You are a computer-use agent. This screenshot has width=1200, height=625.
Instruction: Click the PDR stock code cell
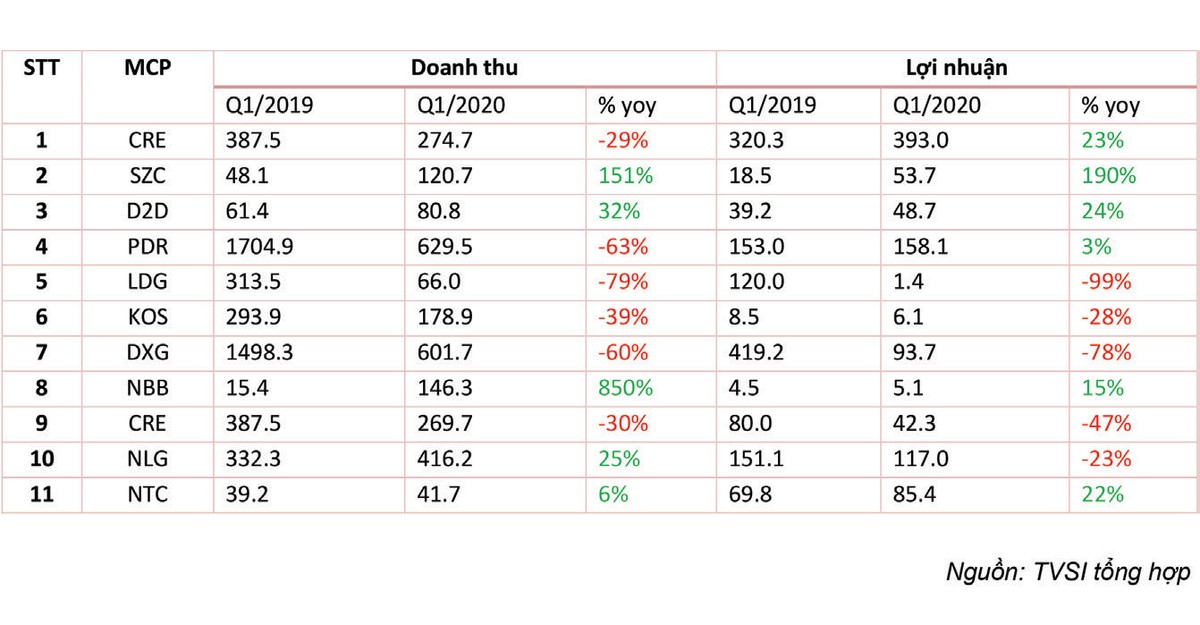point(148,247)
